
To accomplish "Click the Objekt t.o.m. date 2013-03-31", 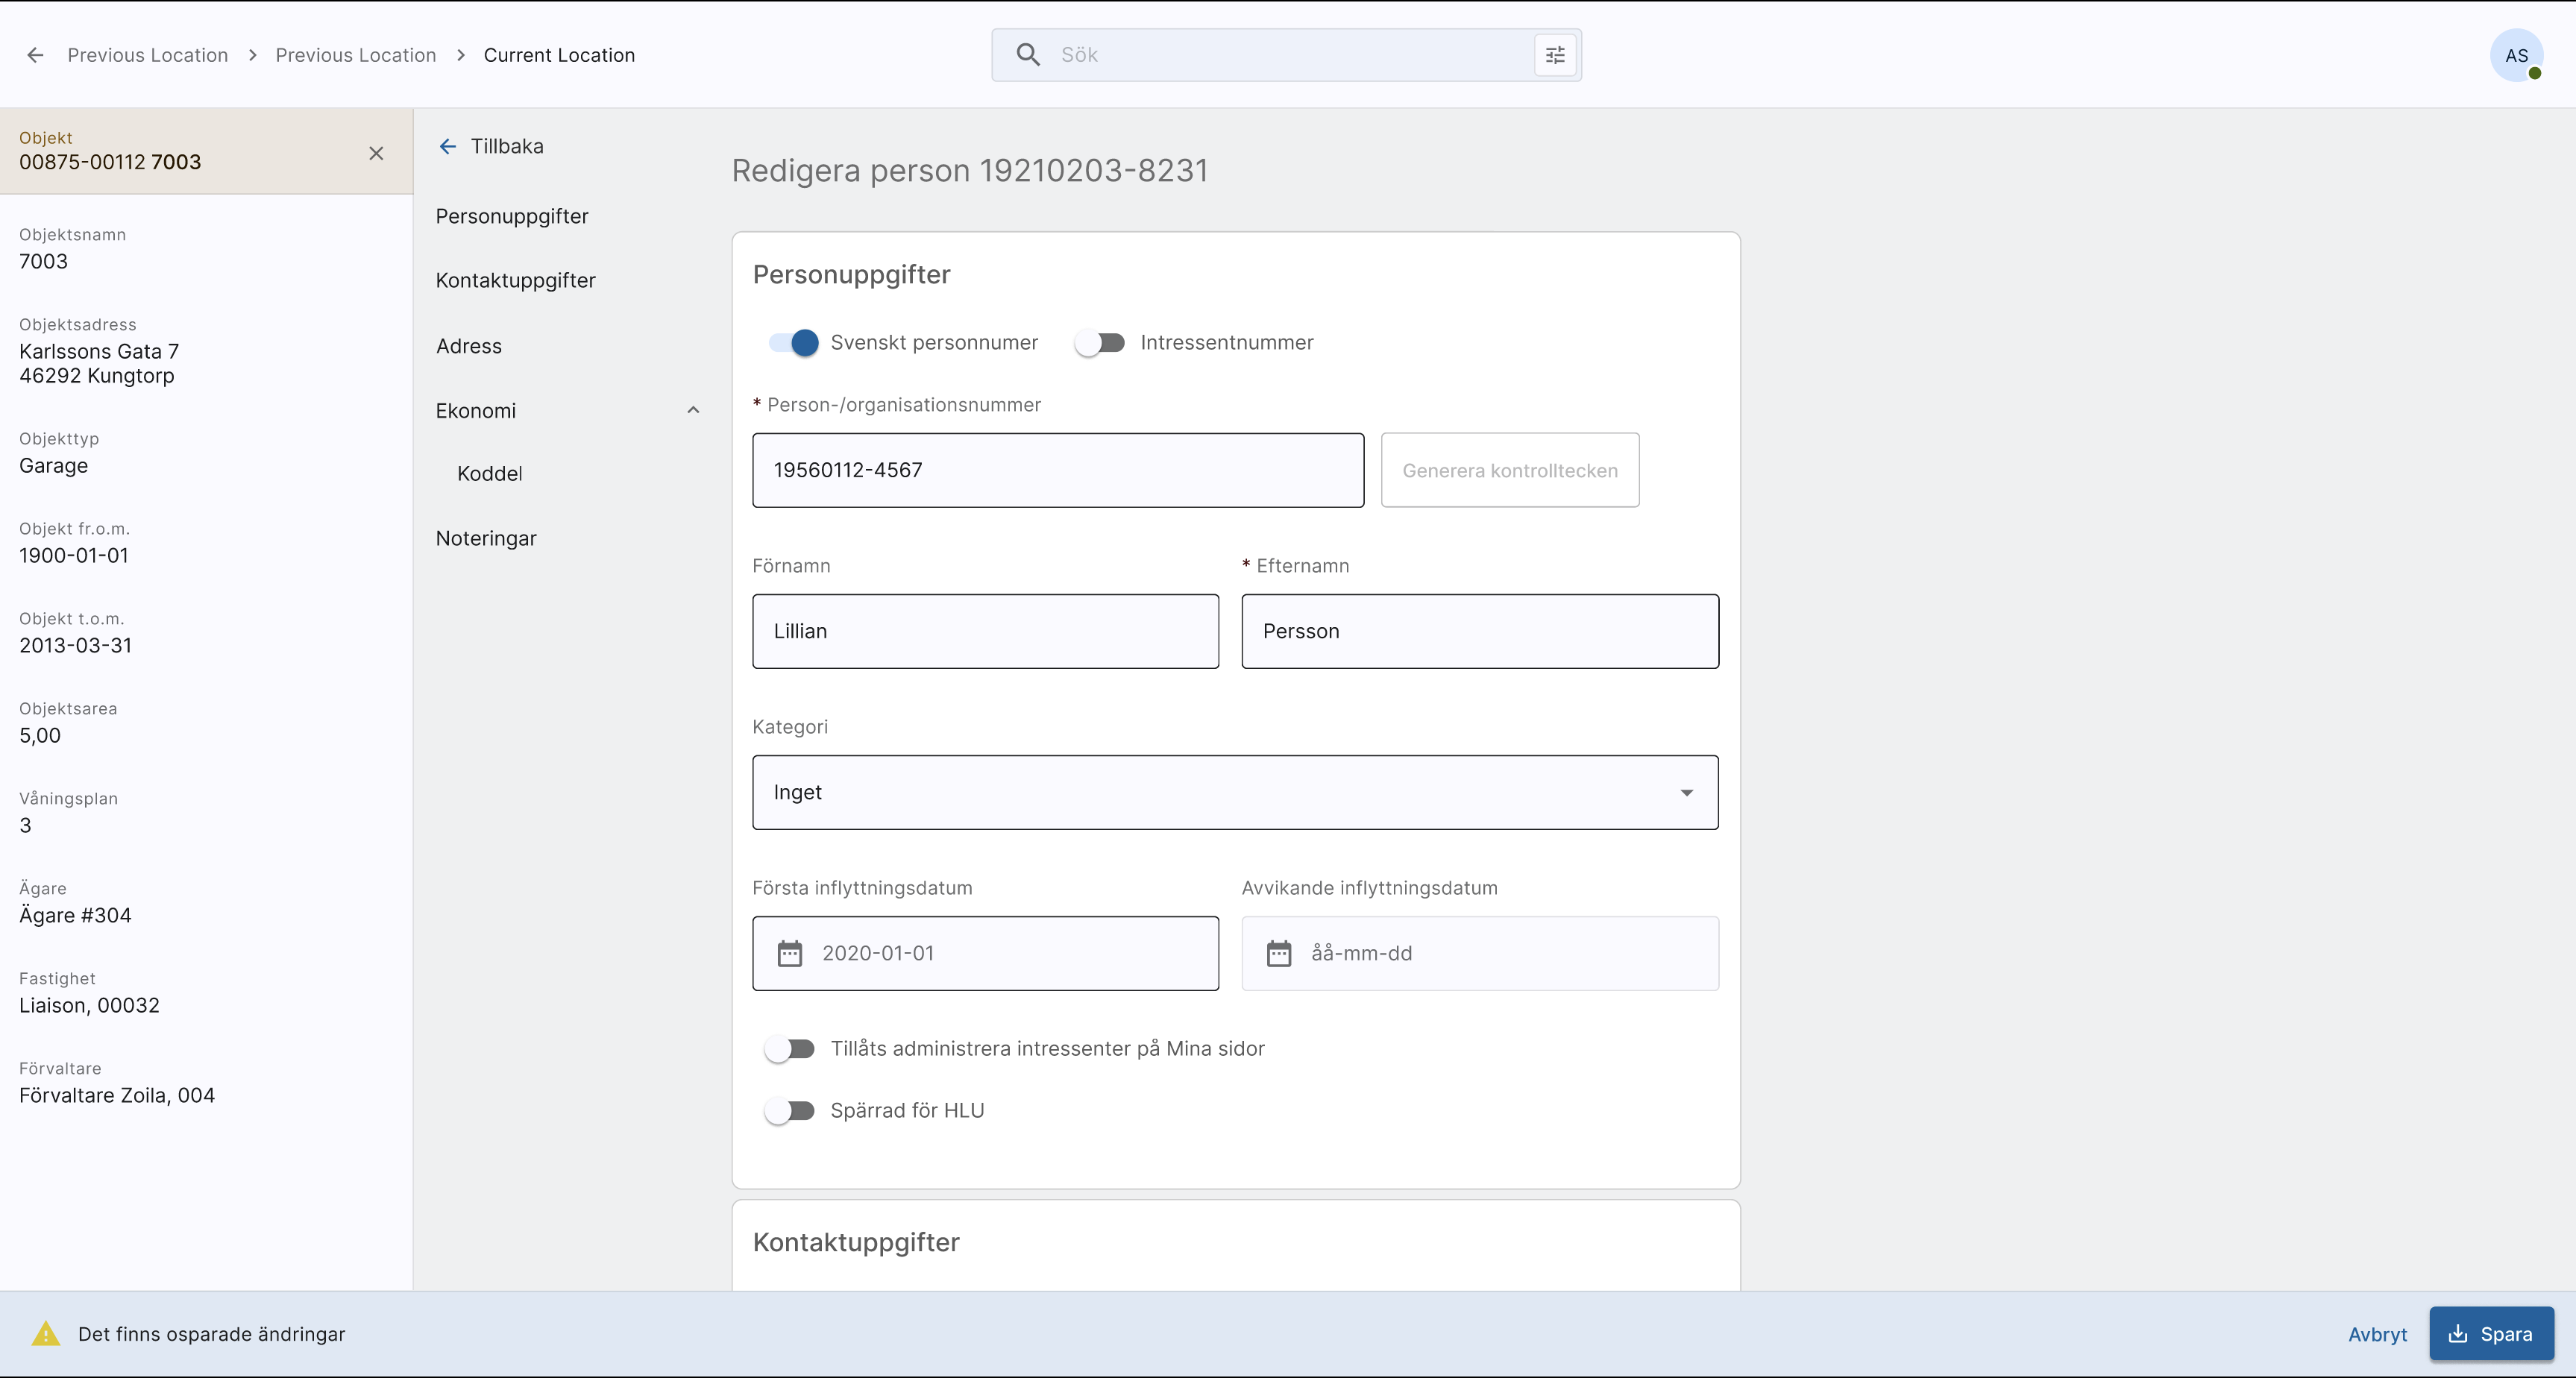I will (75, 645).
